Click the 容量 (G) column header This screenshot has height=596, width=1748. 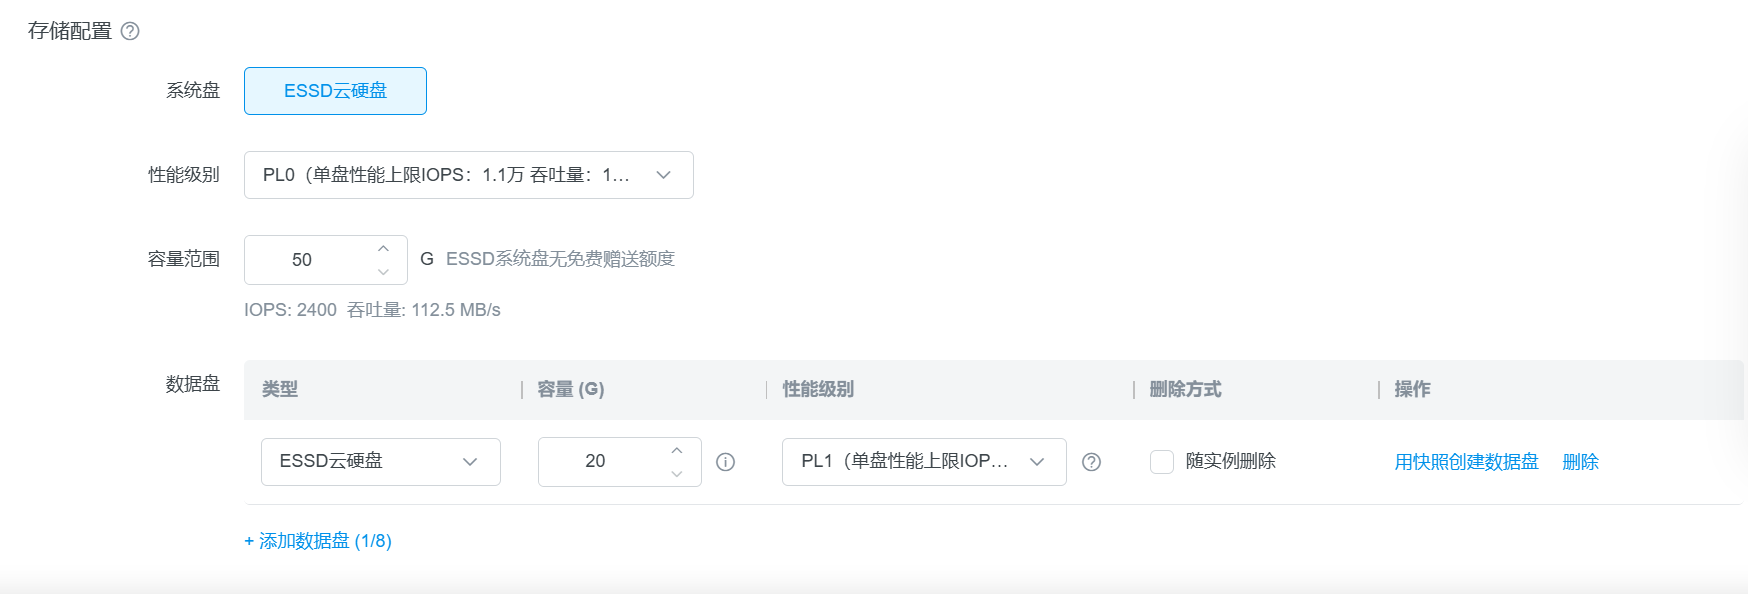coord(571,389)
